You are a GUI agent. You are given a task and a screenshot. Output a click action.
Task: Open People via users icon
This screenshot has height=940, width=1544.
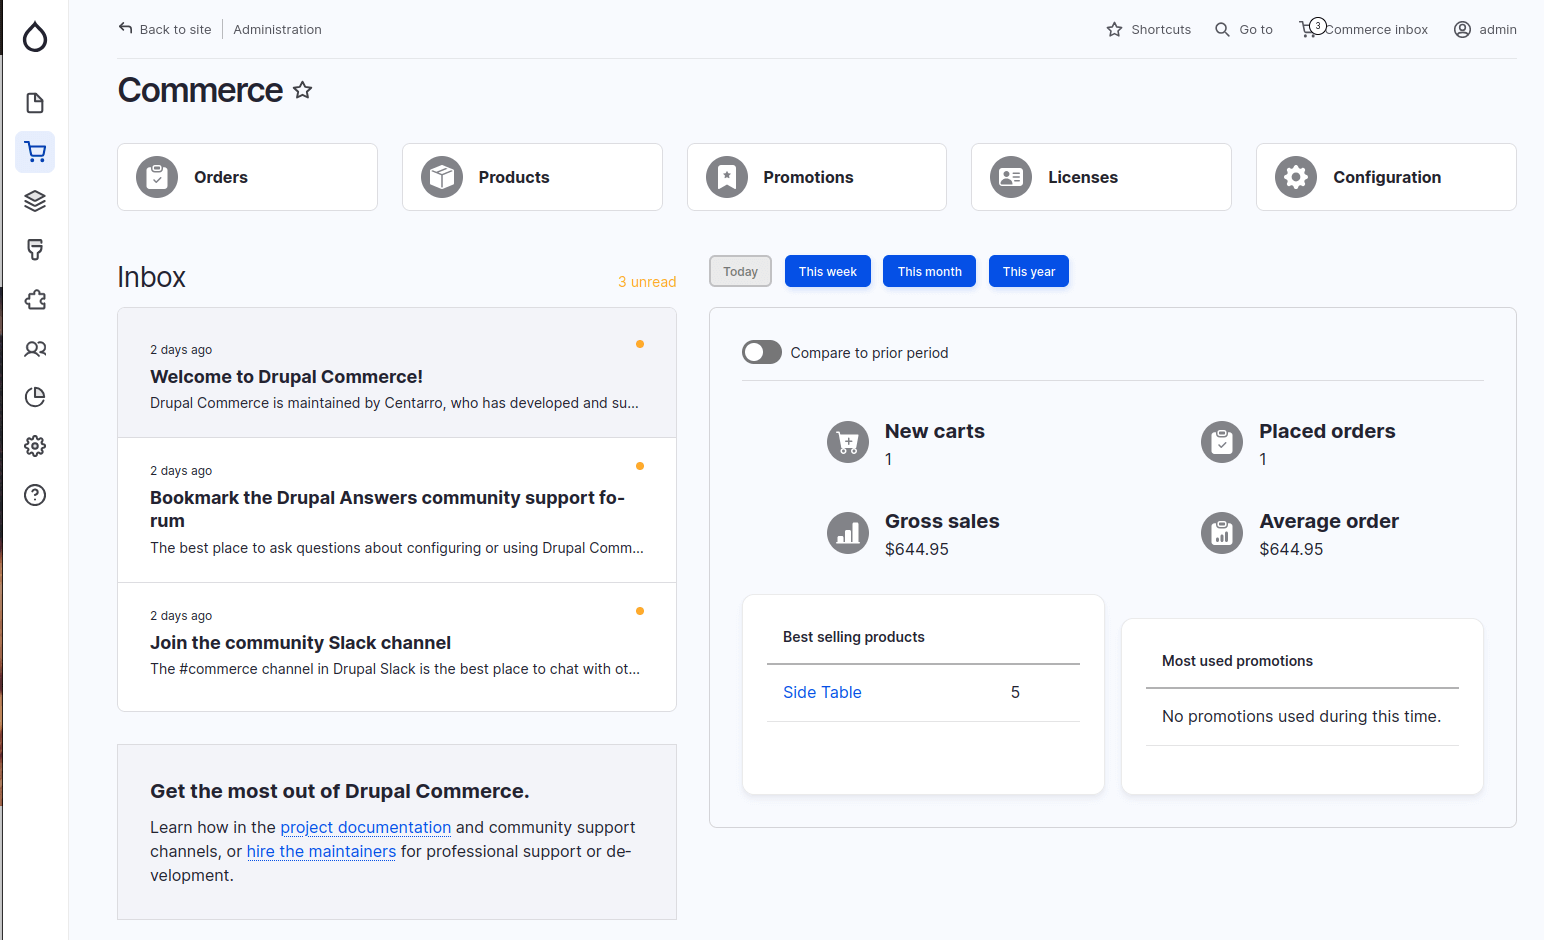point(35,348)
